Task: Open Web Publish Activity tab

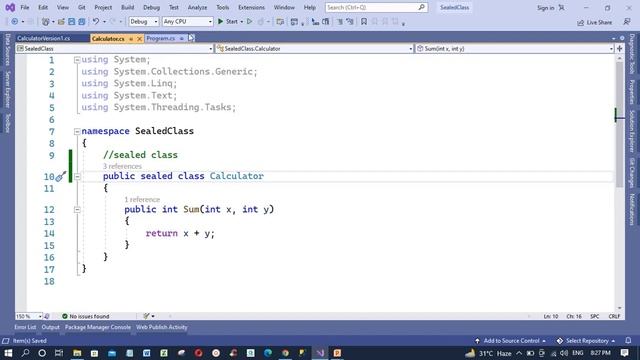Action: coord(162,327)
